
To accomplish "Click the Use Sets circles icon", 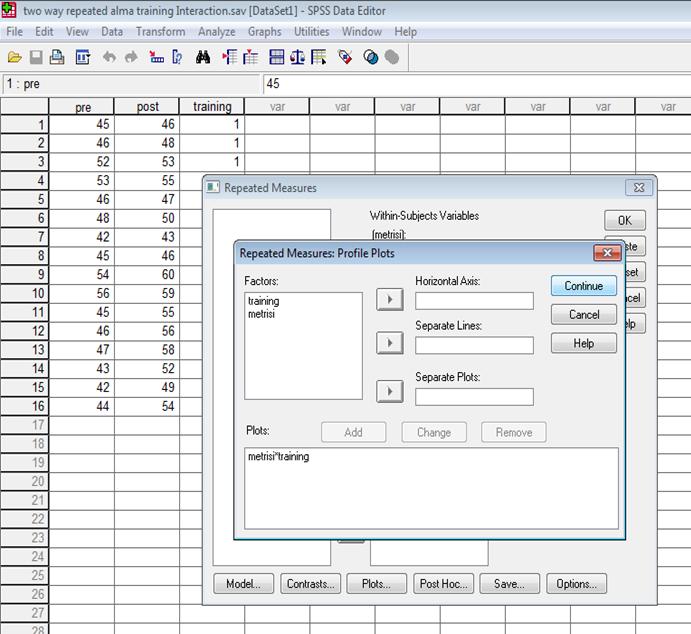I will (x=371, y=57).
